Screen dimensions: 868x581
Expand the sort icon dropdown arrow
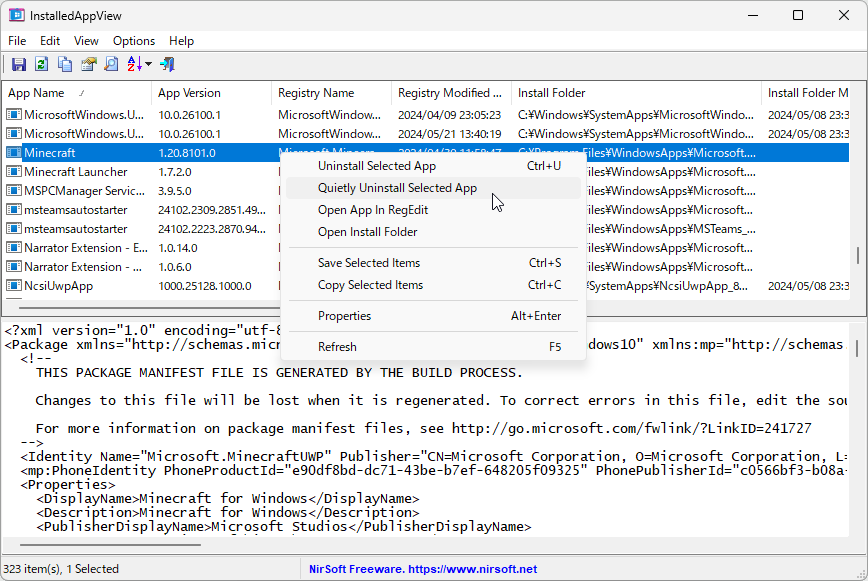pyautogui.click(x=148, y=65)
